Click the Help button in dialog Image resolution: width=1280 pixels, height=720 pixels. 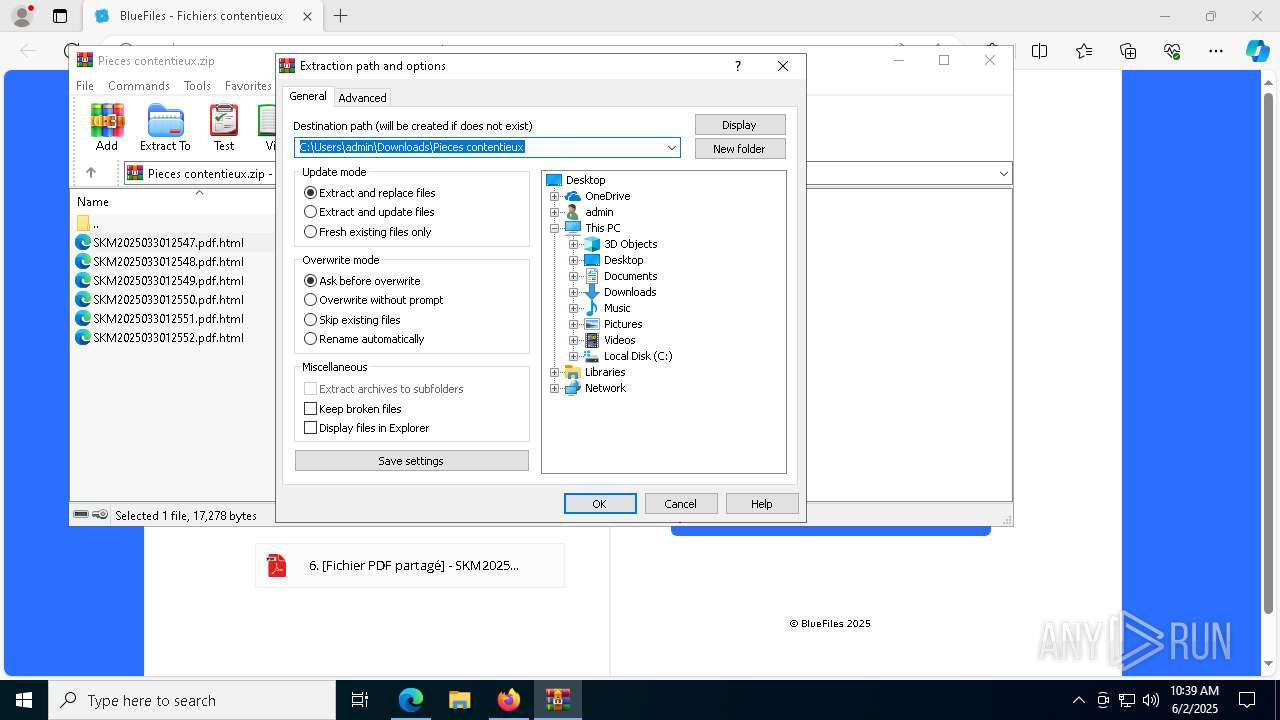tap(762, 504)
